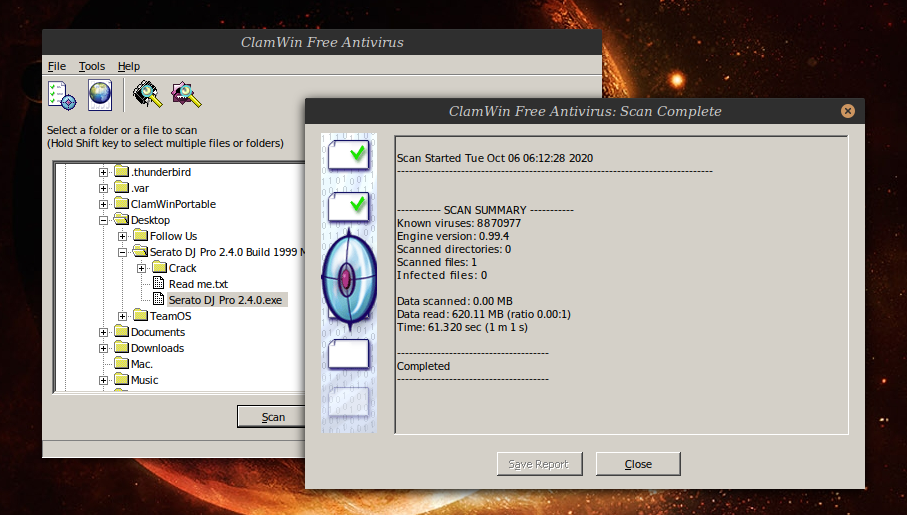
Task: Click the 'Data read: 620.11 MB' line
Action: point(484,314)
